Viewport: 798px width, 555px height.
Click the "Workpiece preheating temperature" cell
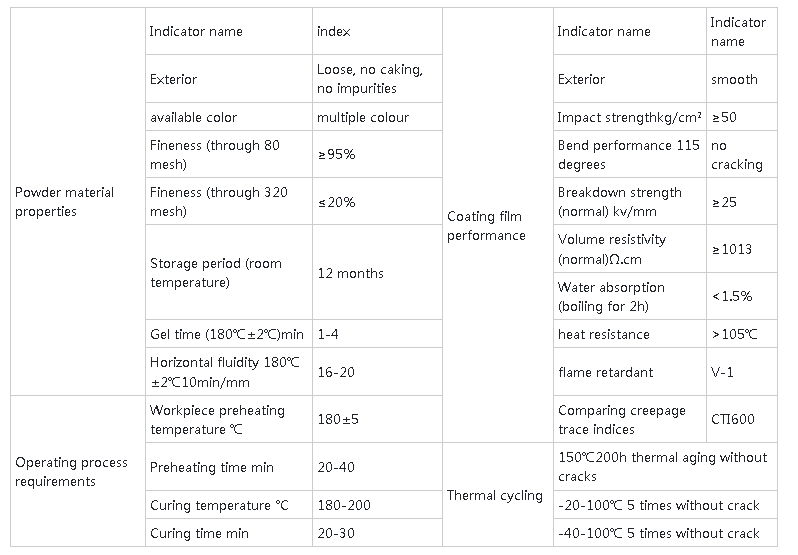click(217, 420)
